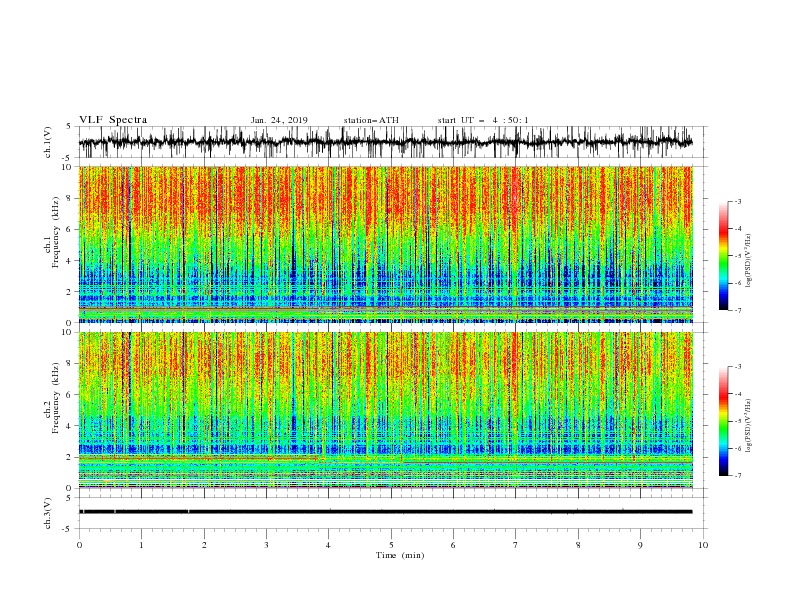Click time-axis tick label '0'
Viewport: 792px width, 612px height.
[79, 545]
